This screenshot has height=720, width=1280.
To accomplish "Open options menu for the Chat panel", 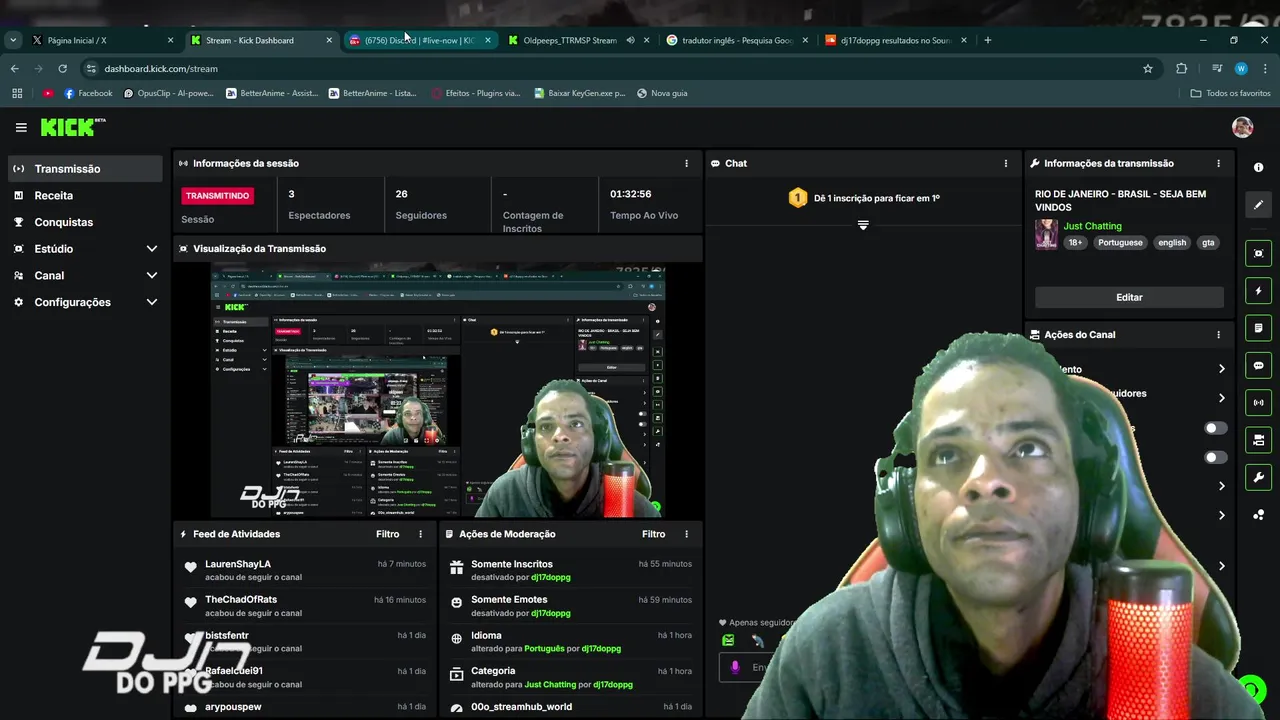I will [x=1006, y=163].
